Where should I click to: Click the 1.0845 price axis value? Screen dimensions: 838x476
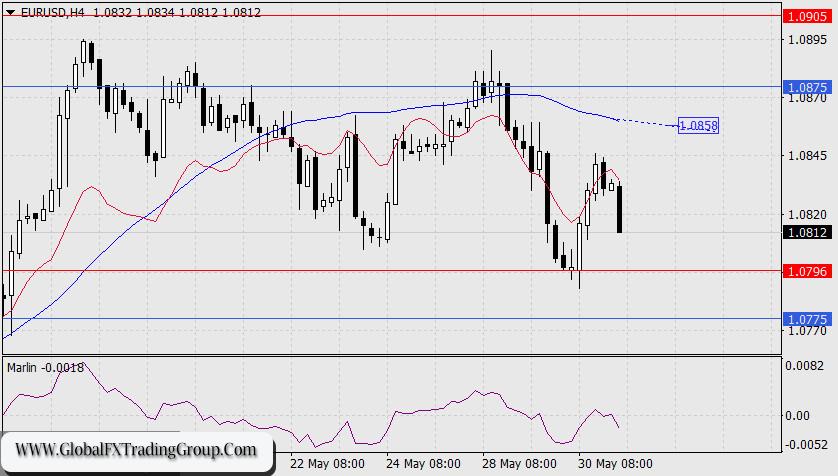[x=808, y=156]
